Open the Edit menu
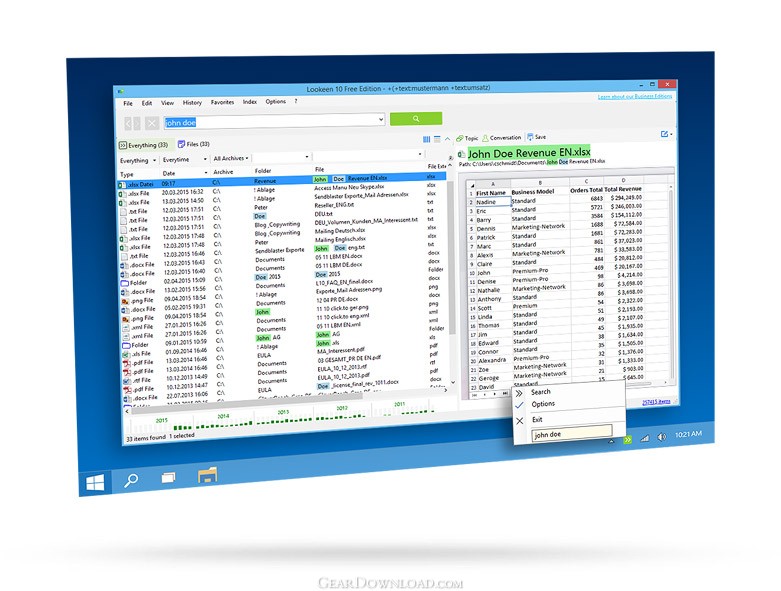This screenshot has height=591, width=781. (147, 103)
